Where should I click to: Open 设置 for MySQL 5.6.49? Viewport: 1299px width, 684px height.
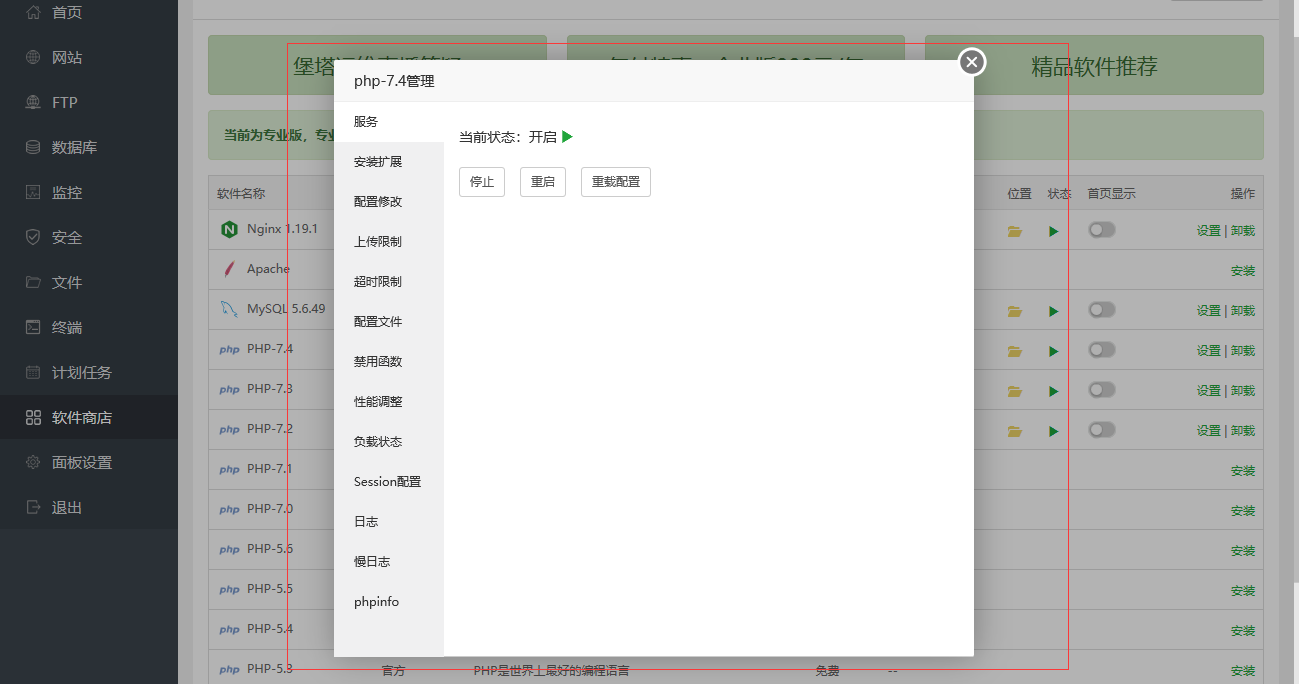(x=1208, y=311)
